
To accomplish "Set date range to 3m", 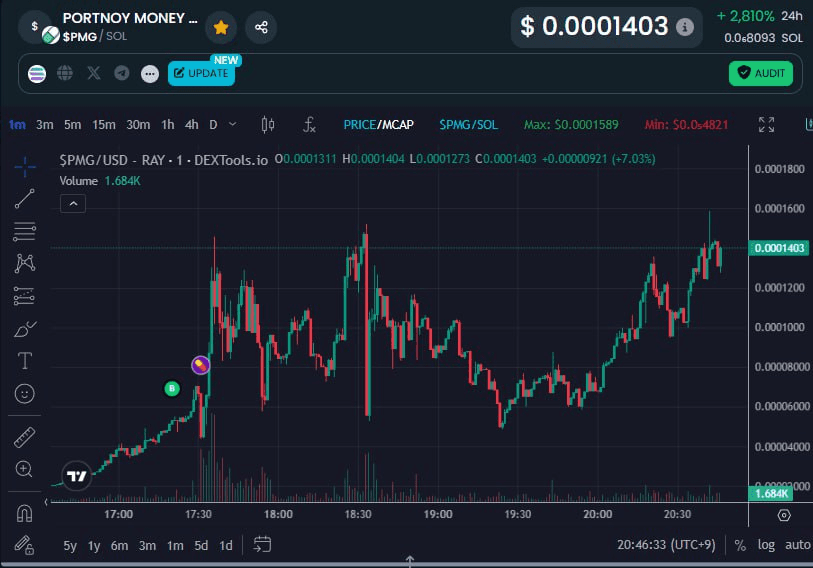I will [x=147, y=545].
